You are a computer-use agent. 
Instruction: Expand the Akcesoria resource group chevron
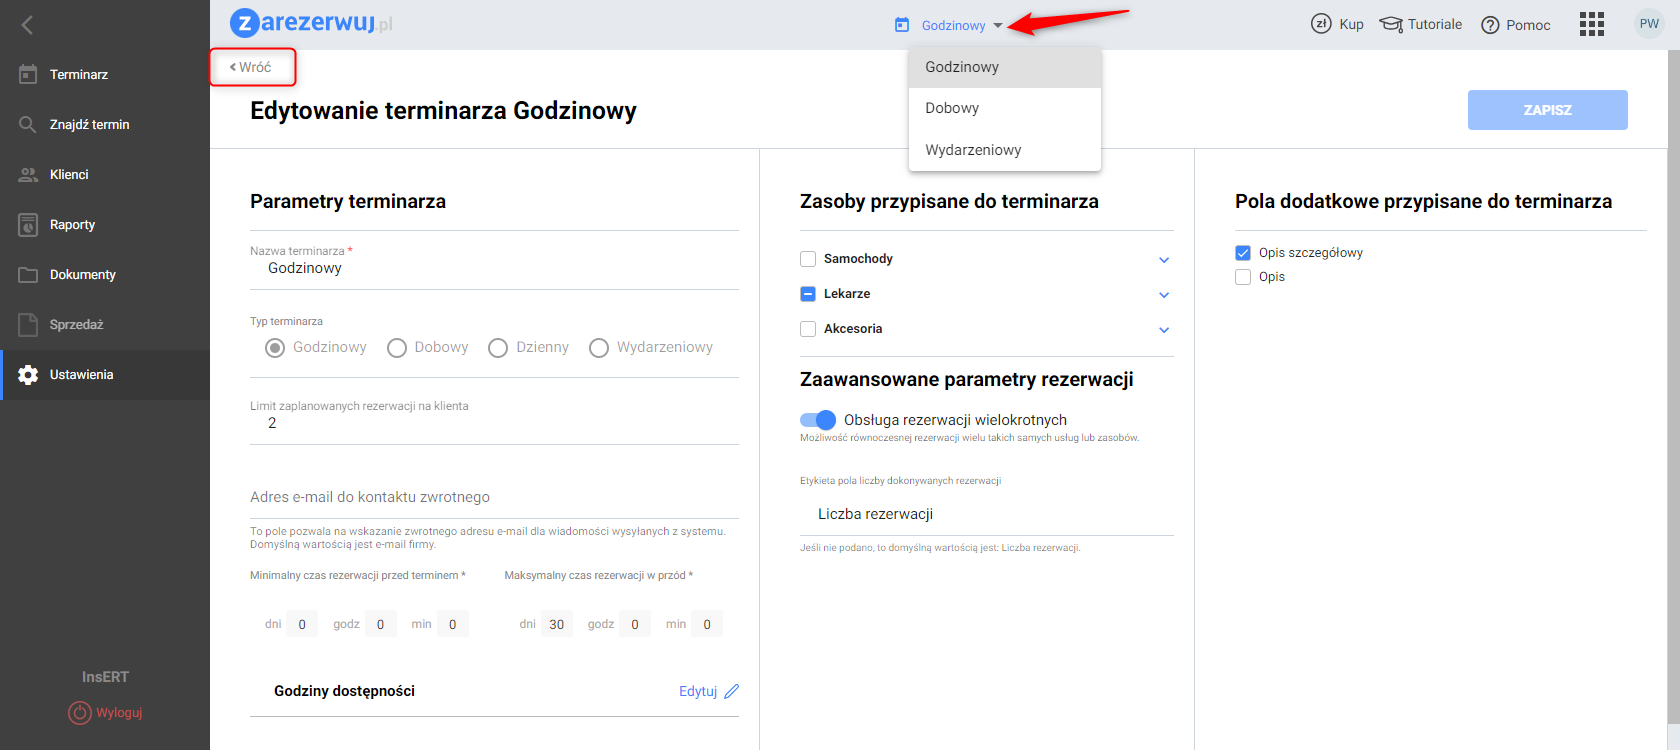click(x=1164, y=330)
